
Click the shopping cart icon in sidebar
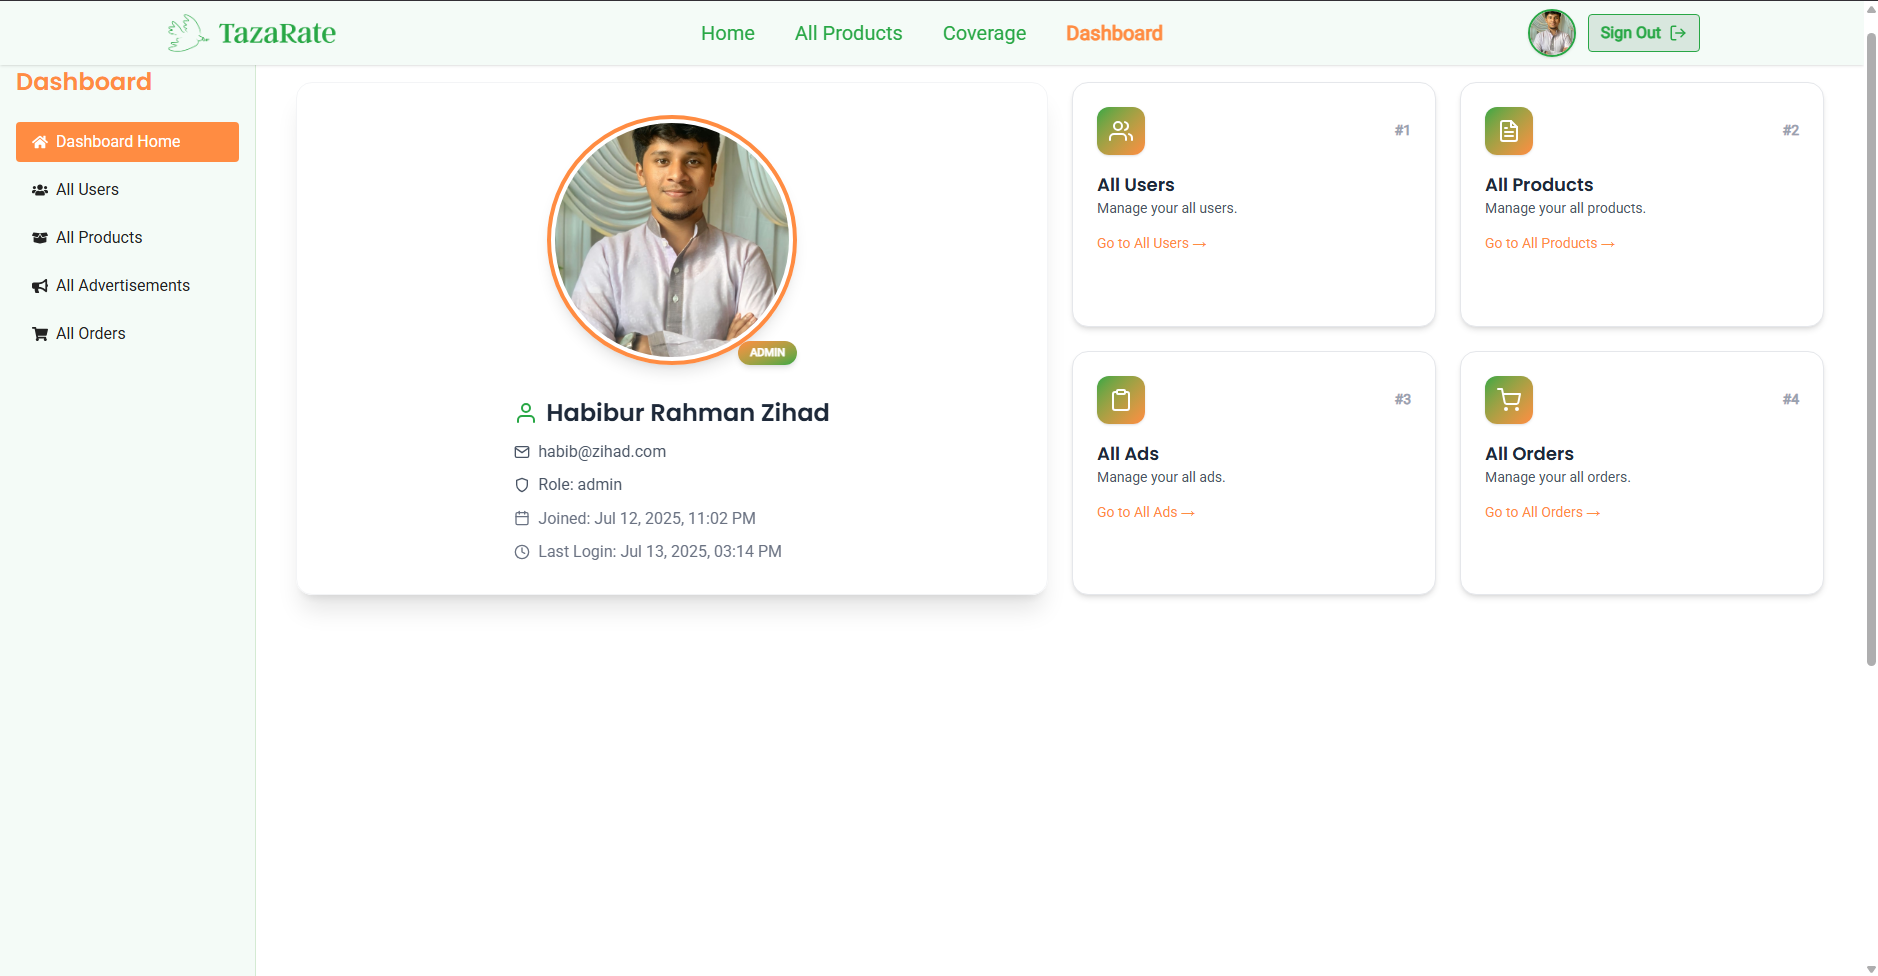click(x=40, y=334)
